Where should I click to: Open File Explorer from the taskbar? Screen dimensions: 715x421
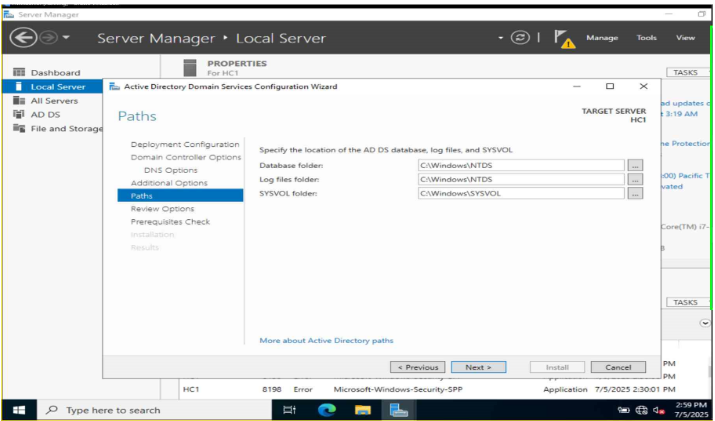coord(363,410)
